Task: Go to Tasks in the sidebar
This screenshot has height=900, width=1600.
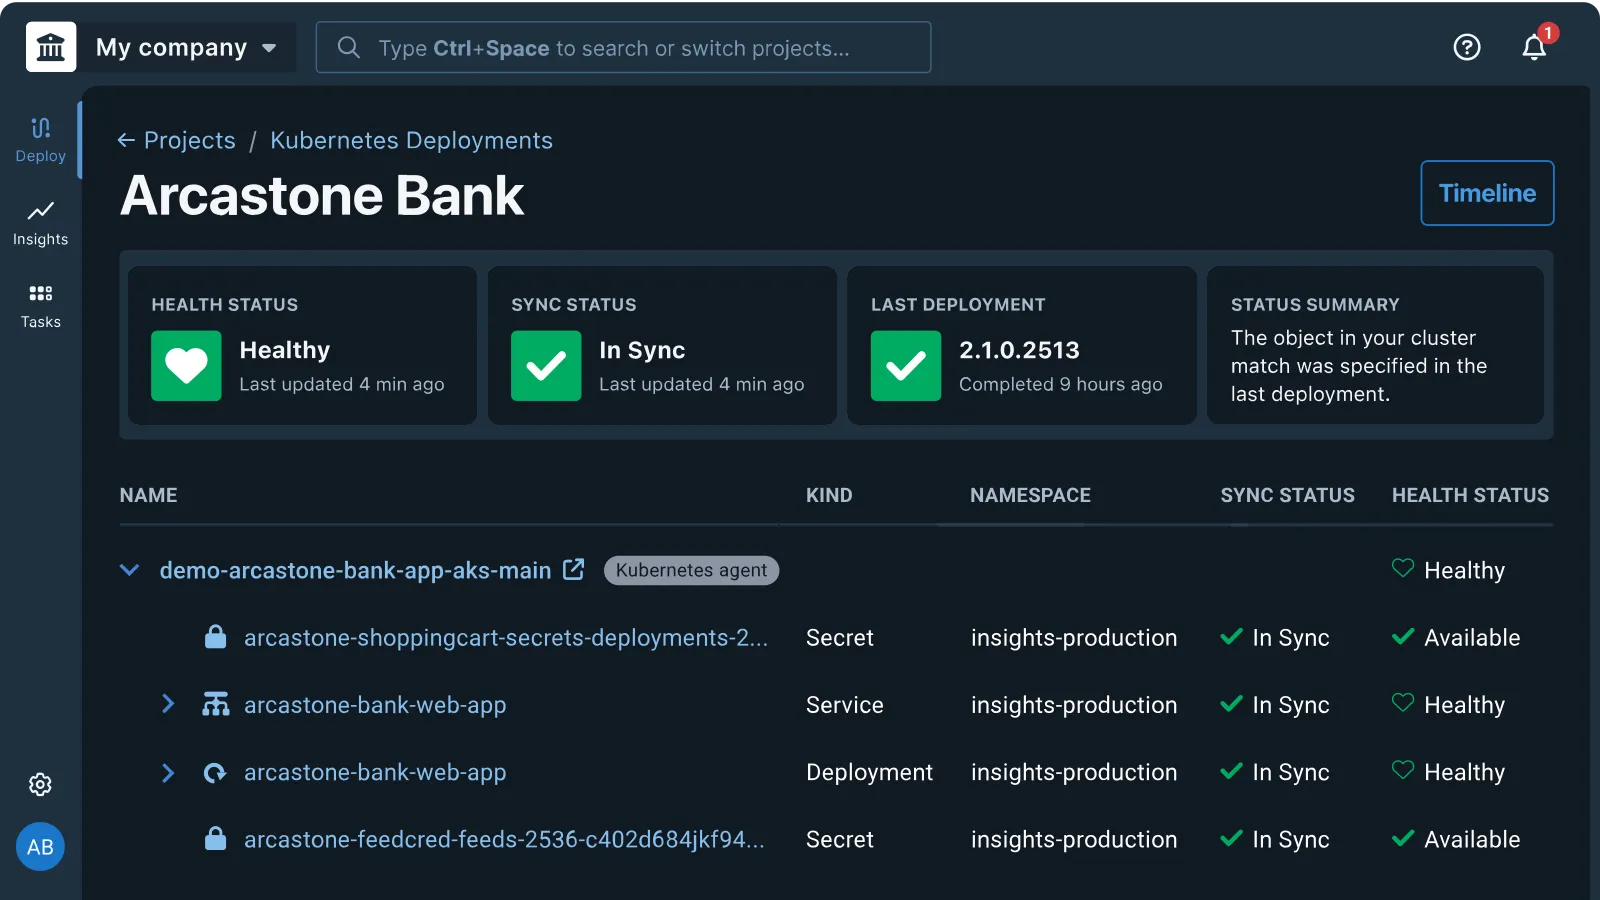Action: coord(40,305)
